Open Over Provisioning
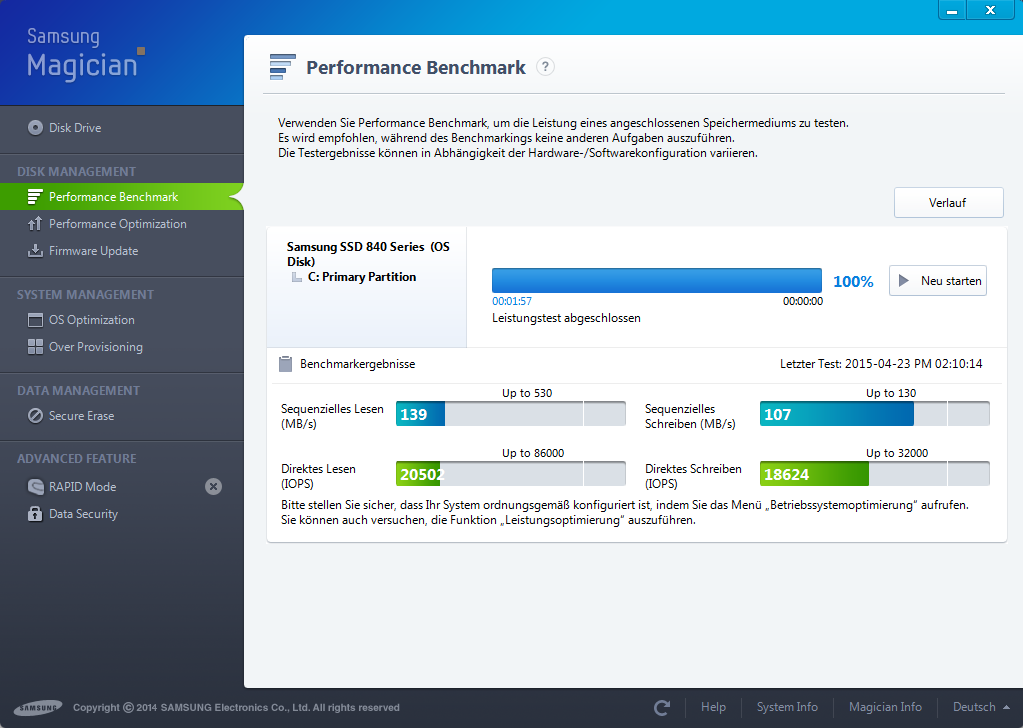1023x728 pixels. click(95, 347)
